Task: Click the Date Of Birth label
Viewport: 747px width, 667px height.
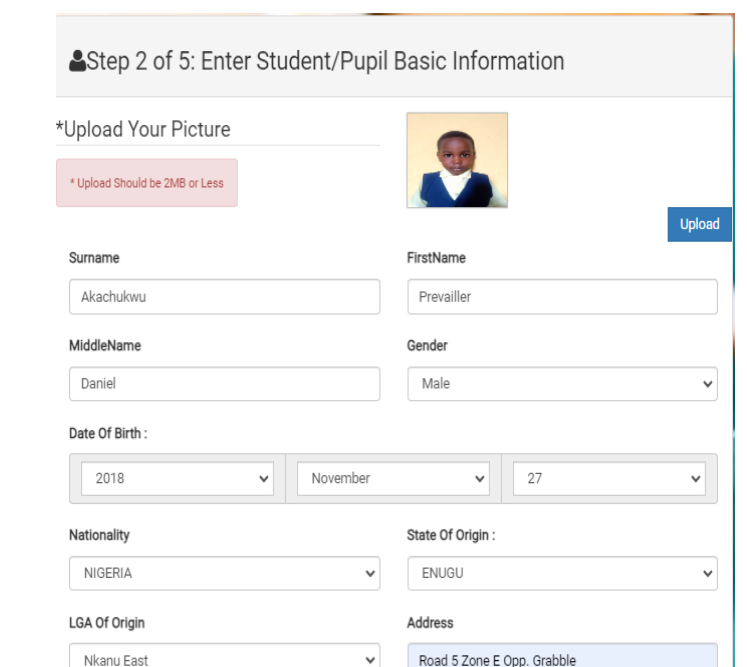Action: [x=108, y=433]
